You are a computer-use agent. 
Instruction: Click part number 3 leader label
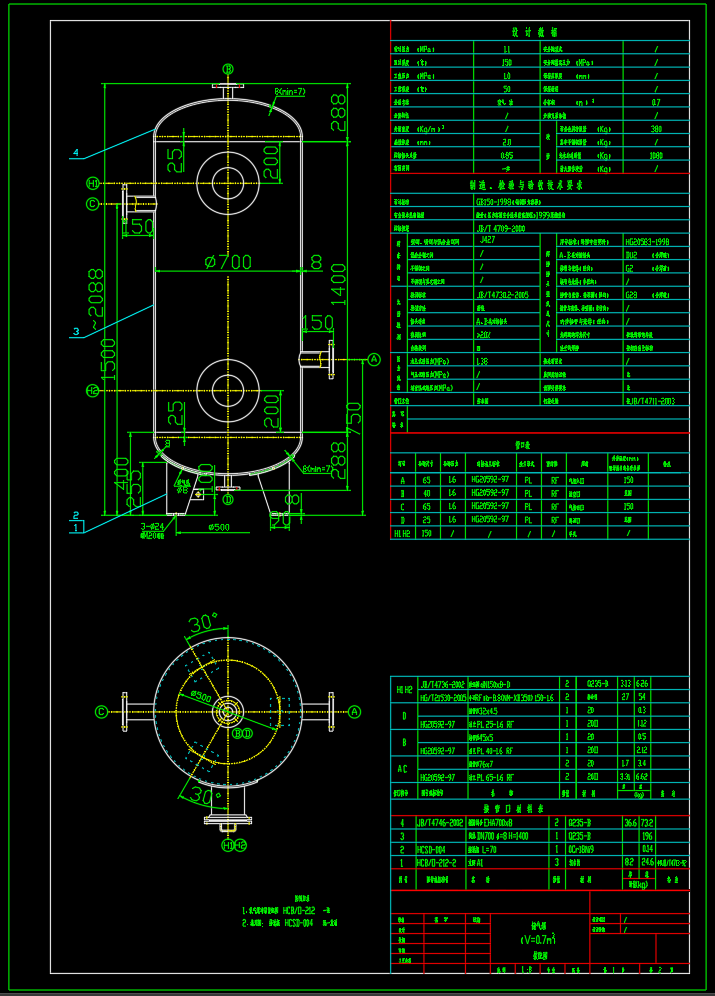point(75,331)
